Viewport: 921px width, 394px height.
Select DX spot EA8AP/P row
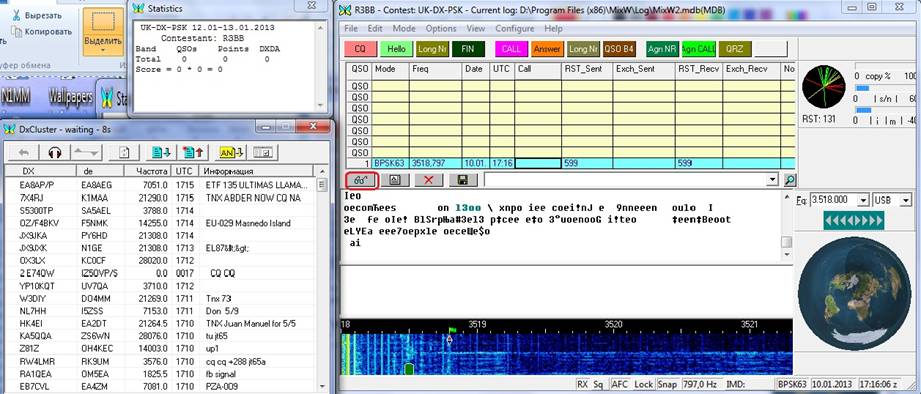(160, 184)
